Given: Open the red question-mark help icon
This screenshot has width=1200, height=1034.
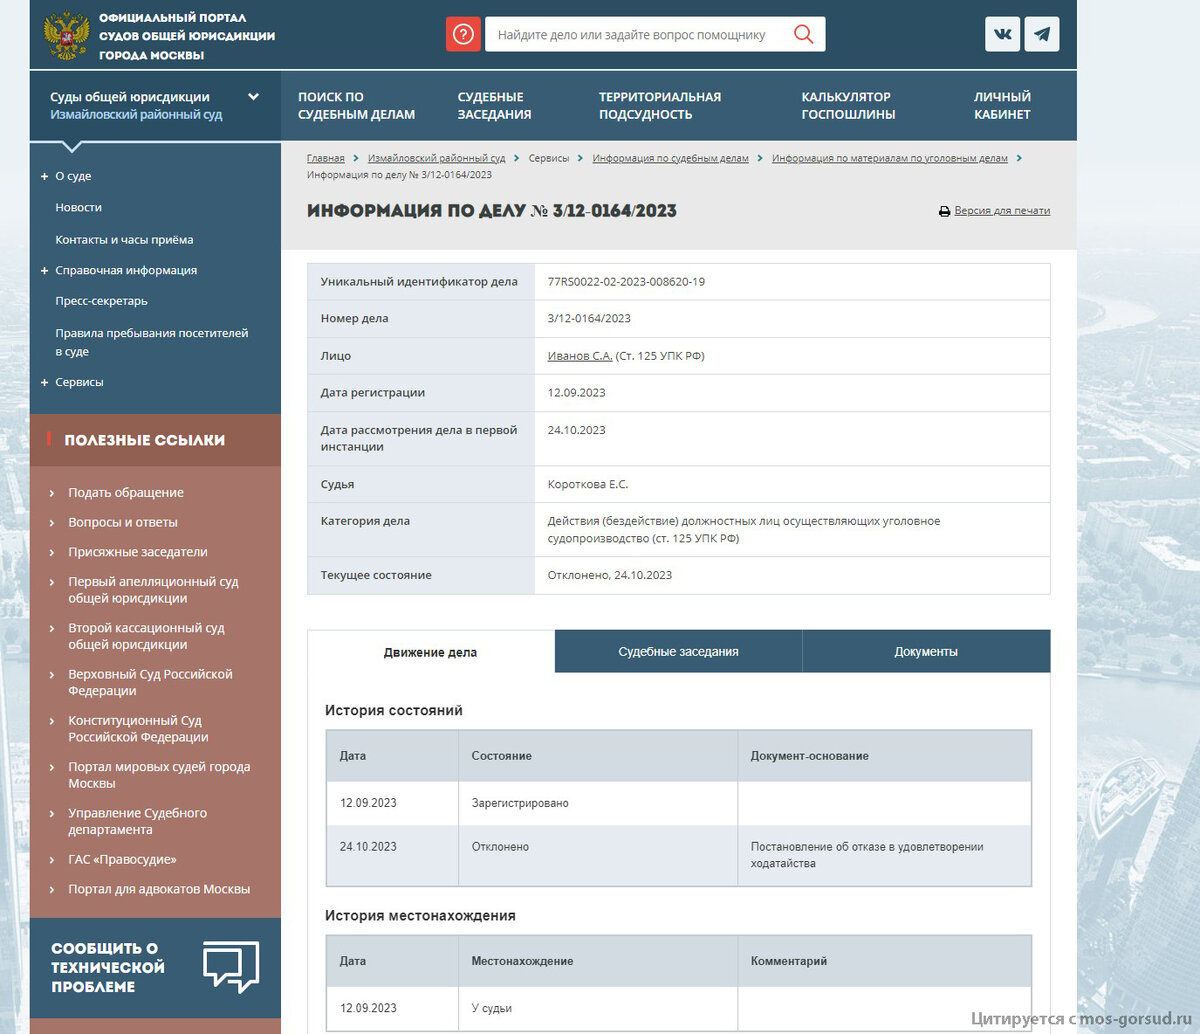Looking at the screenshot, I should point(463,33).
